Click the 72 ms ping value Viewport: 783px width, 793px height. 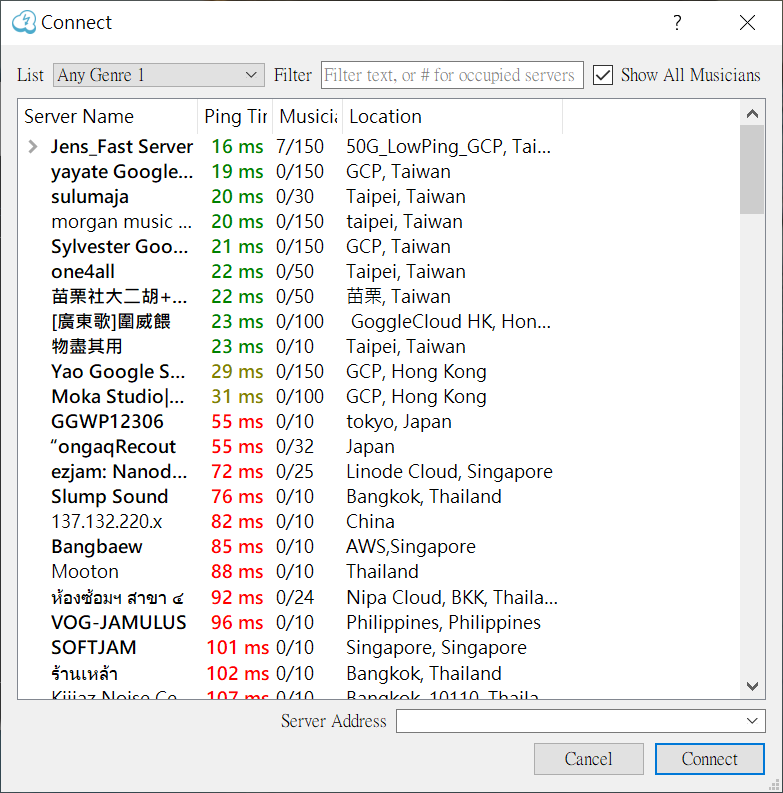click(x=237, y=472)
